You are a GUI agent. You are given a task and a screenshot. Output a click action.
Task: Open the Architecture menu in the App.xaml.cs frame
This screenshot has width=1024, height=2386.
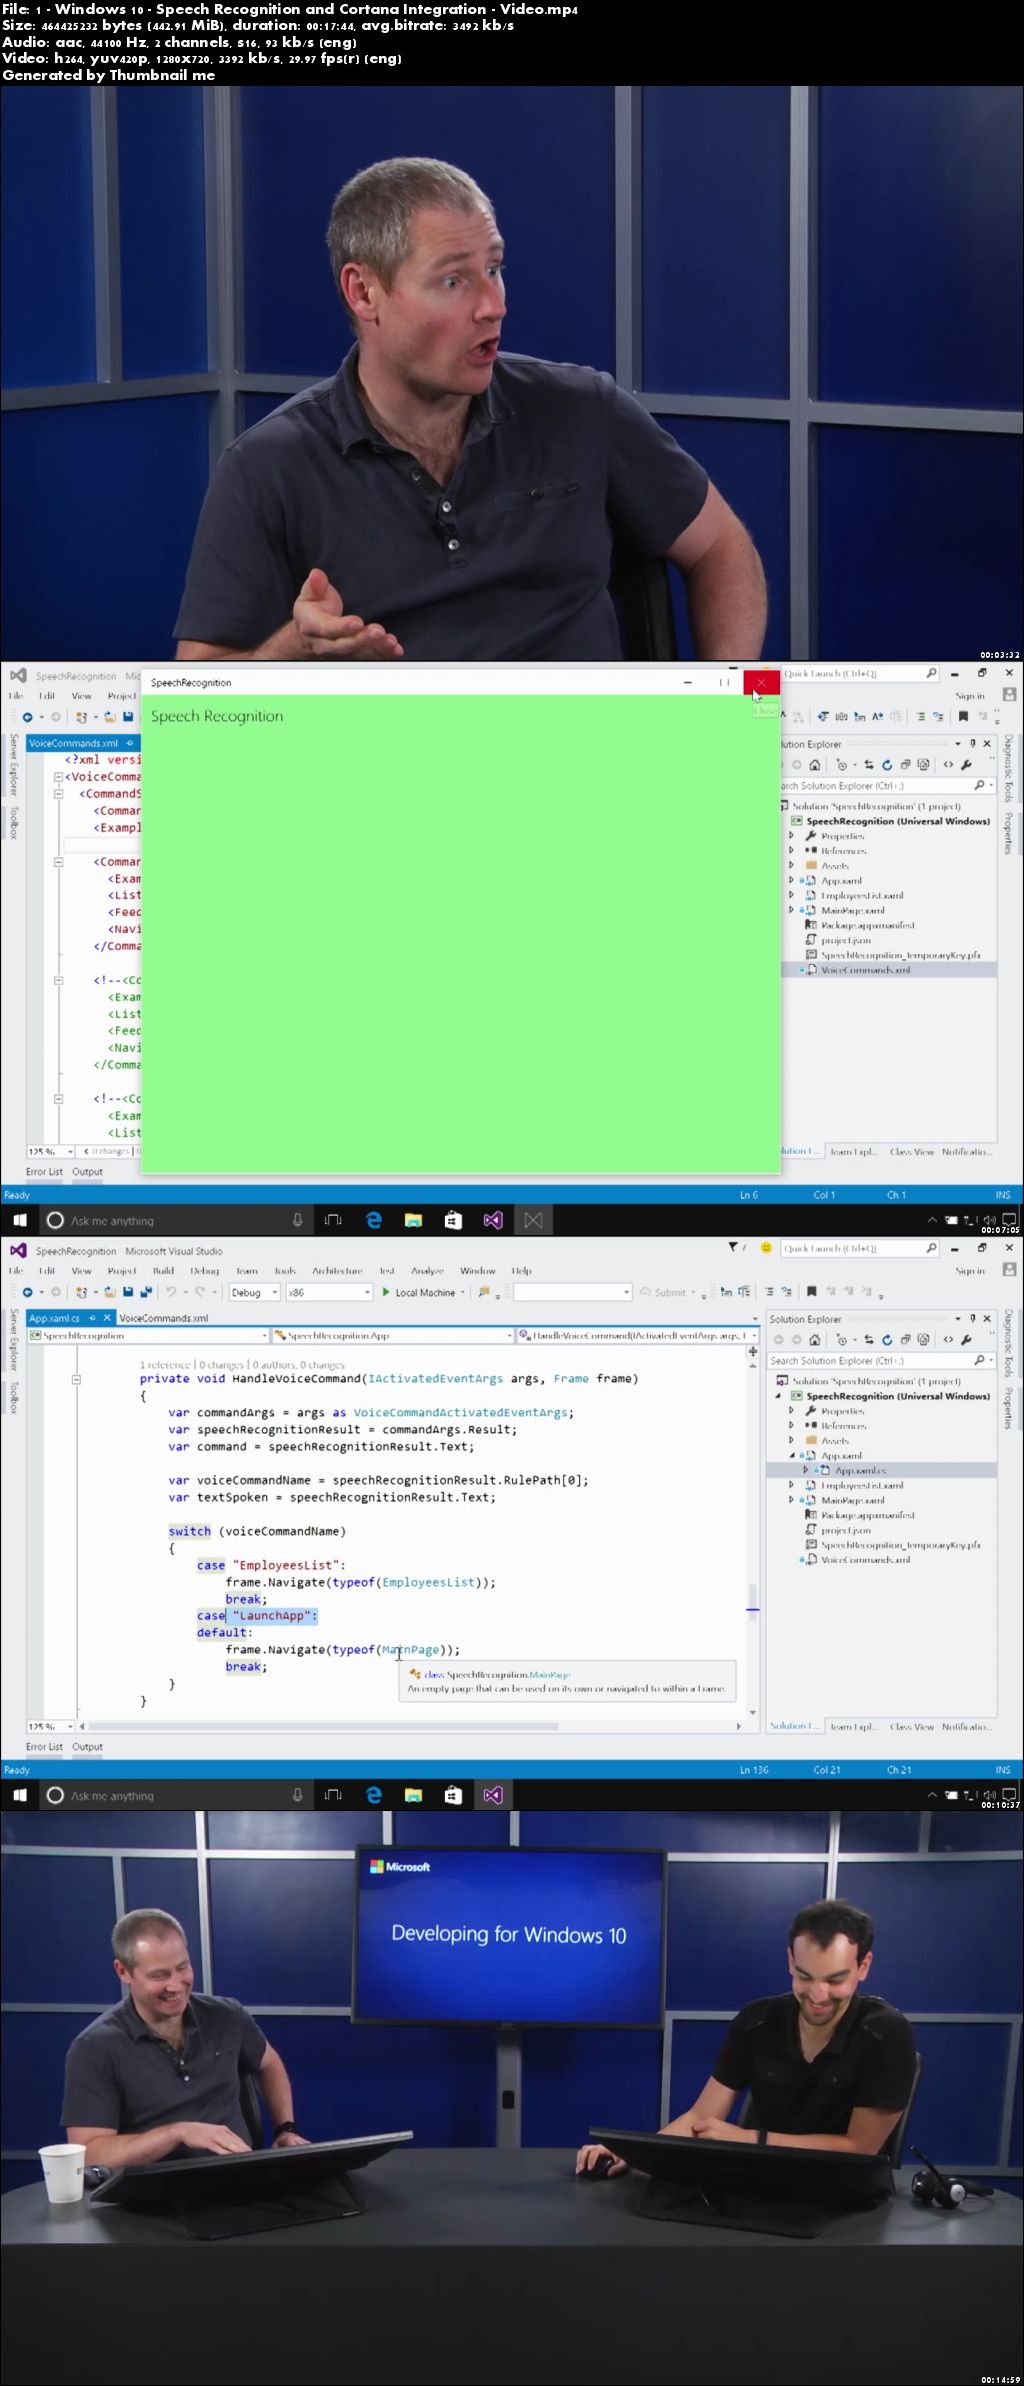[x=337, y=1271]
